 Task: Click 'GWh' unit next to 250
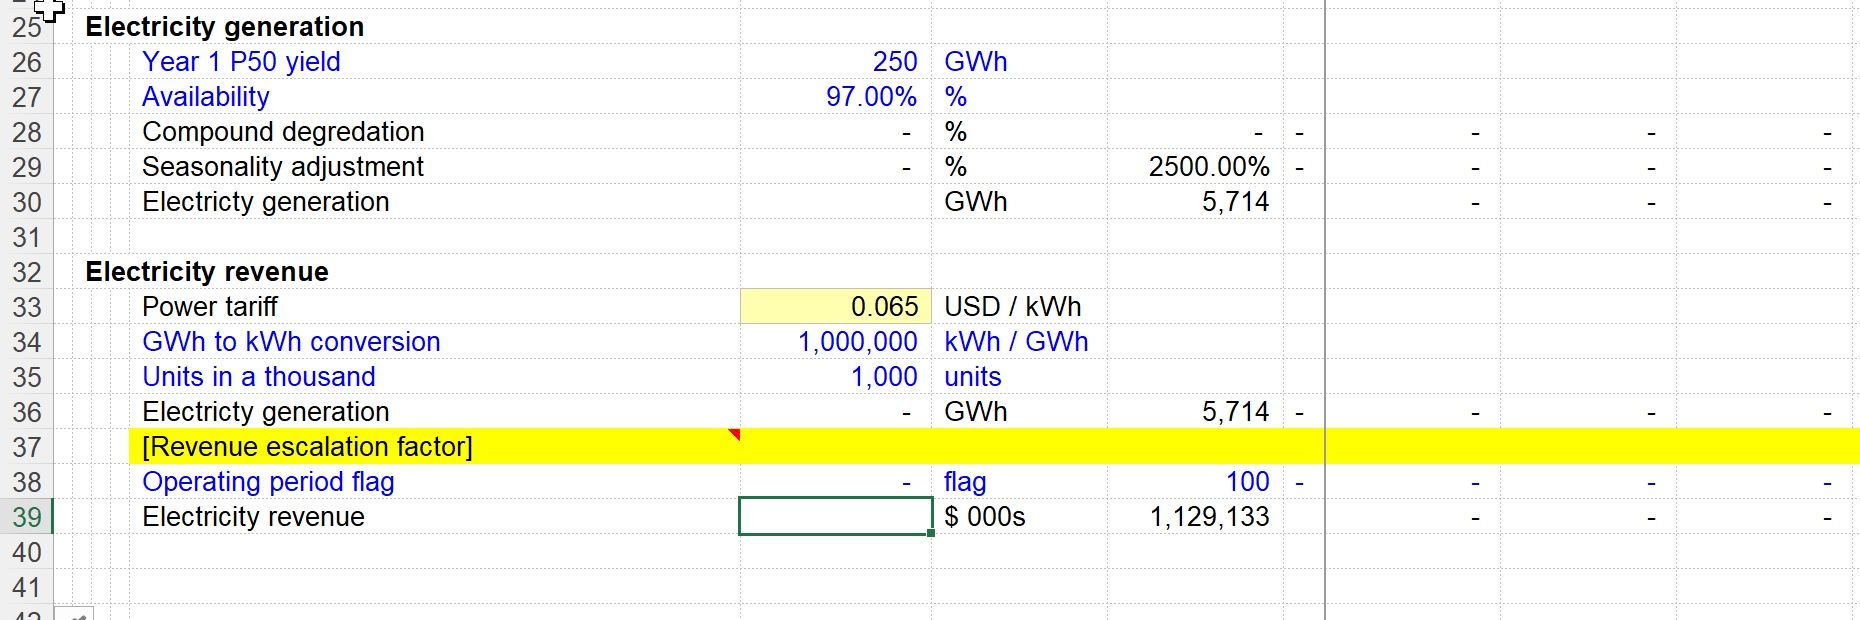(976, 62)
